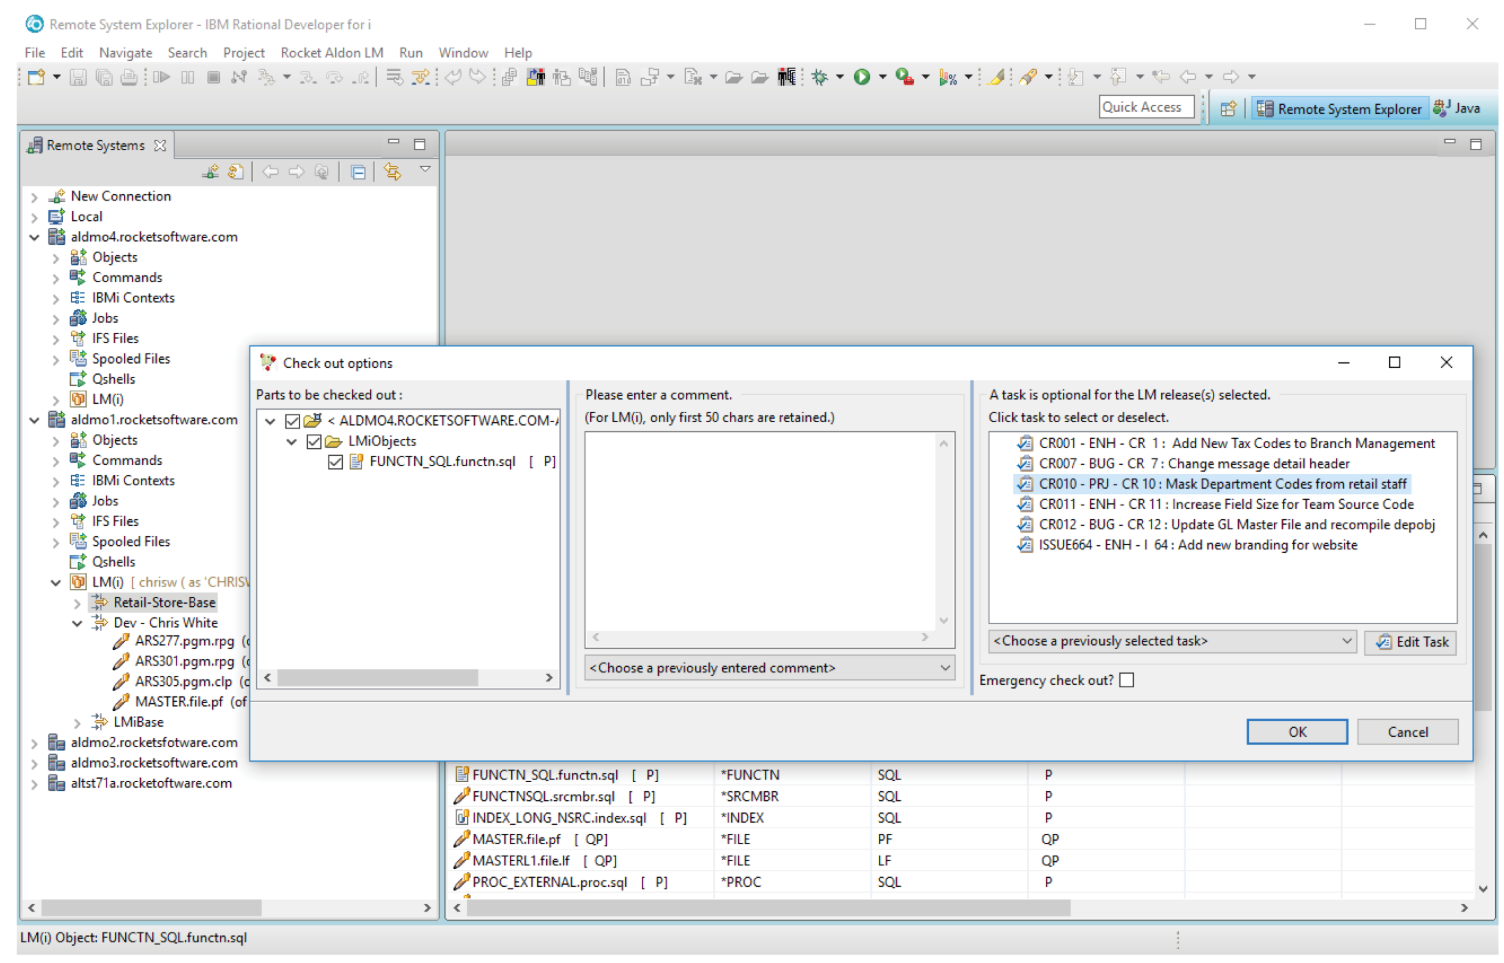Click the Quick Access search field

click(1146, 107)
